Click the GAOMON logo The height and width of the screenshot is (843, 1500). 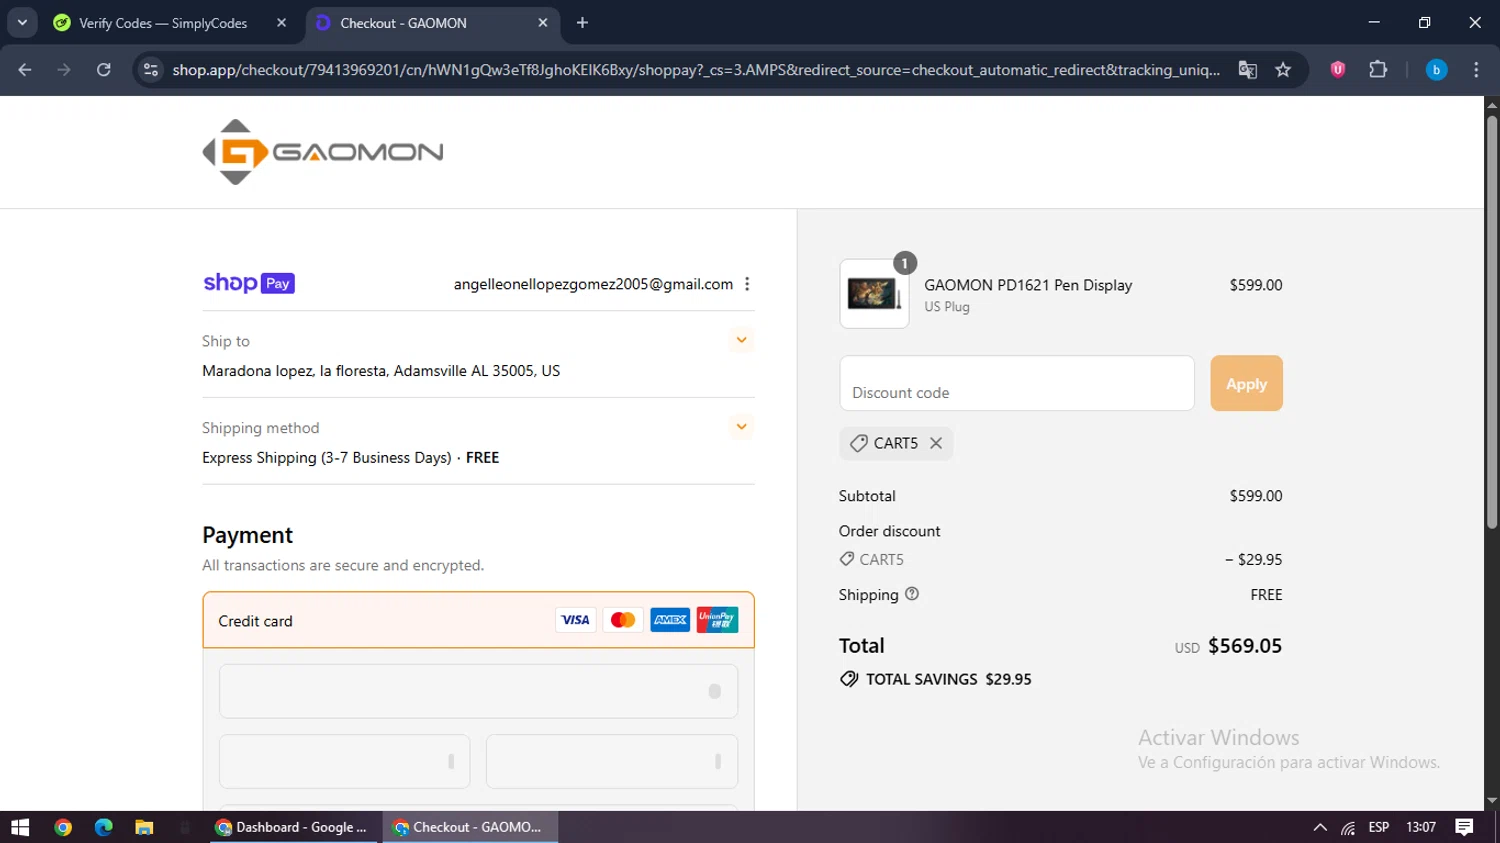click(x=322, y=152)
